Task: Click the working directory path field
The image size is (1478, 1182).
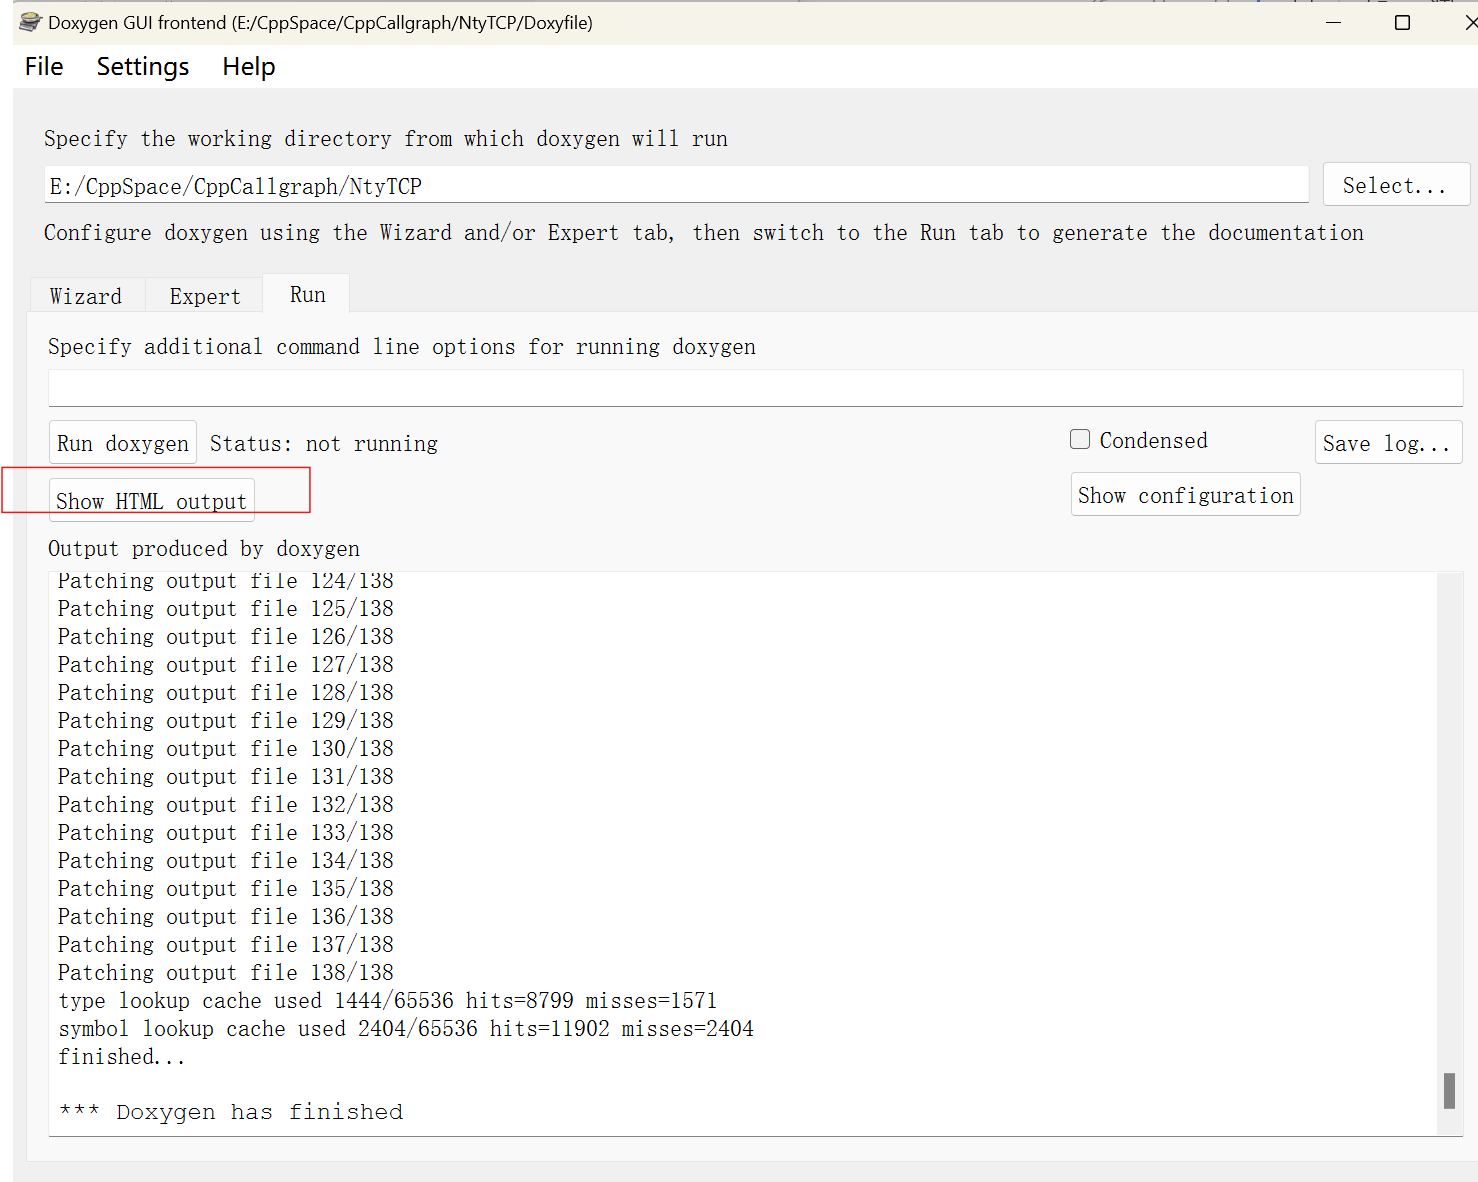Action: tap(677, 185)
